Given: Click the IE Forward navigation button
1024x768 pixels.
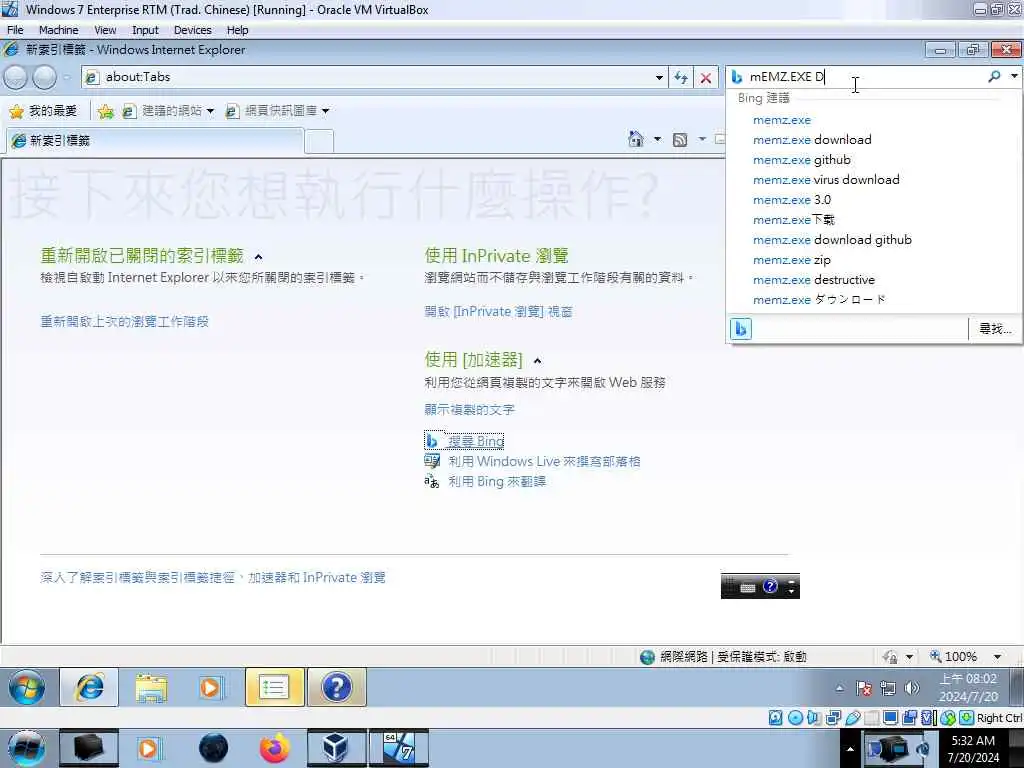Looking at the screenshot, I should point(44,78).
